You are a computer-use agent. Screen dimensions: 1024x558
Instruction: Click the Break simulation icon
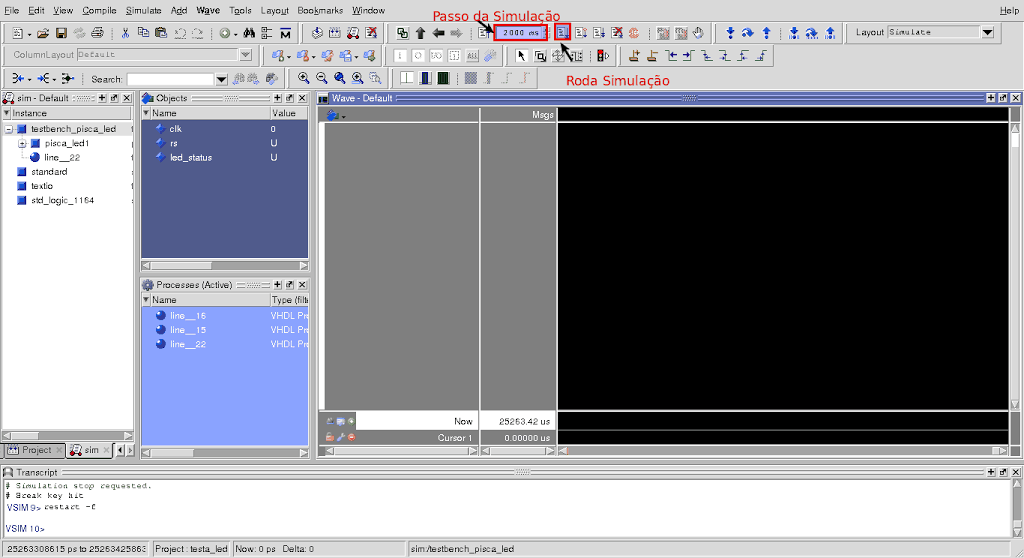click(617, 33)
